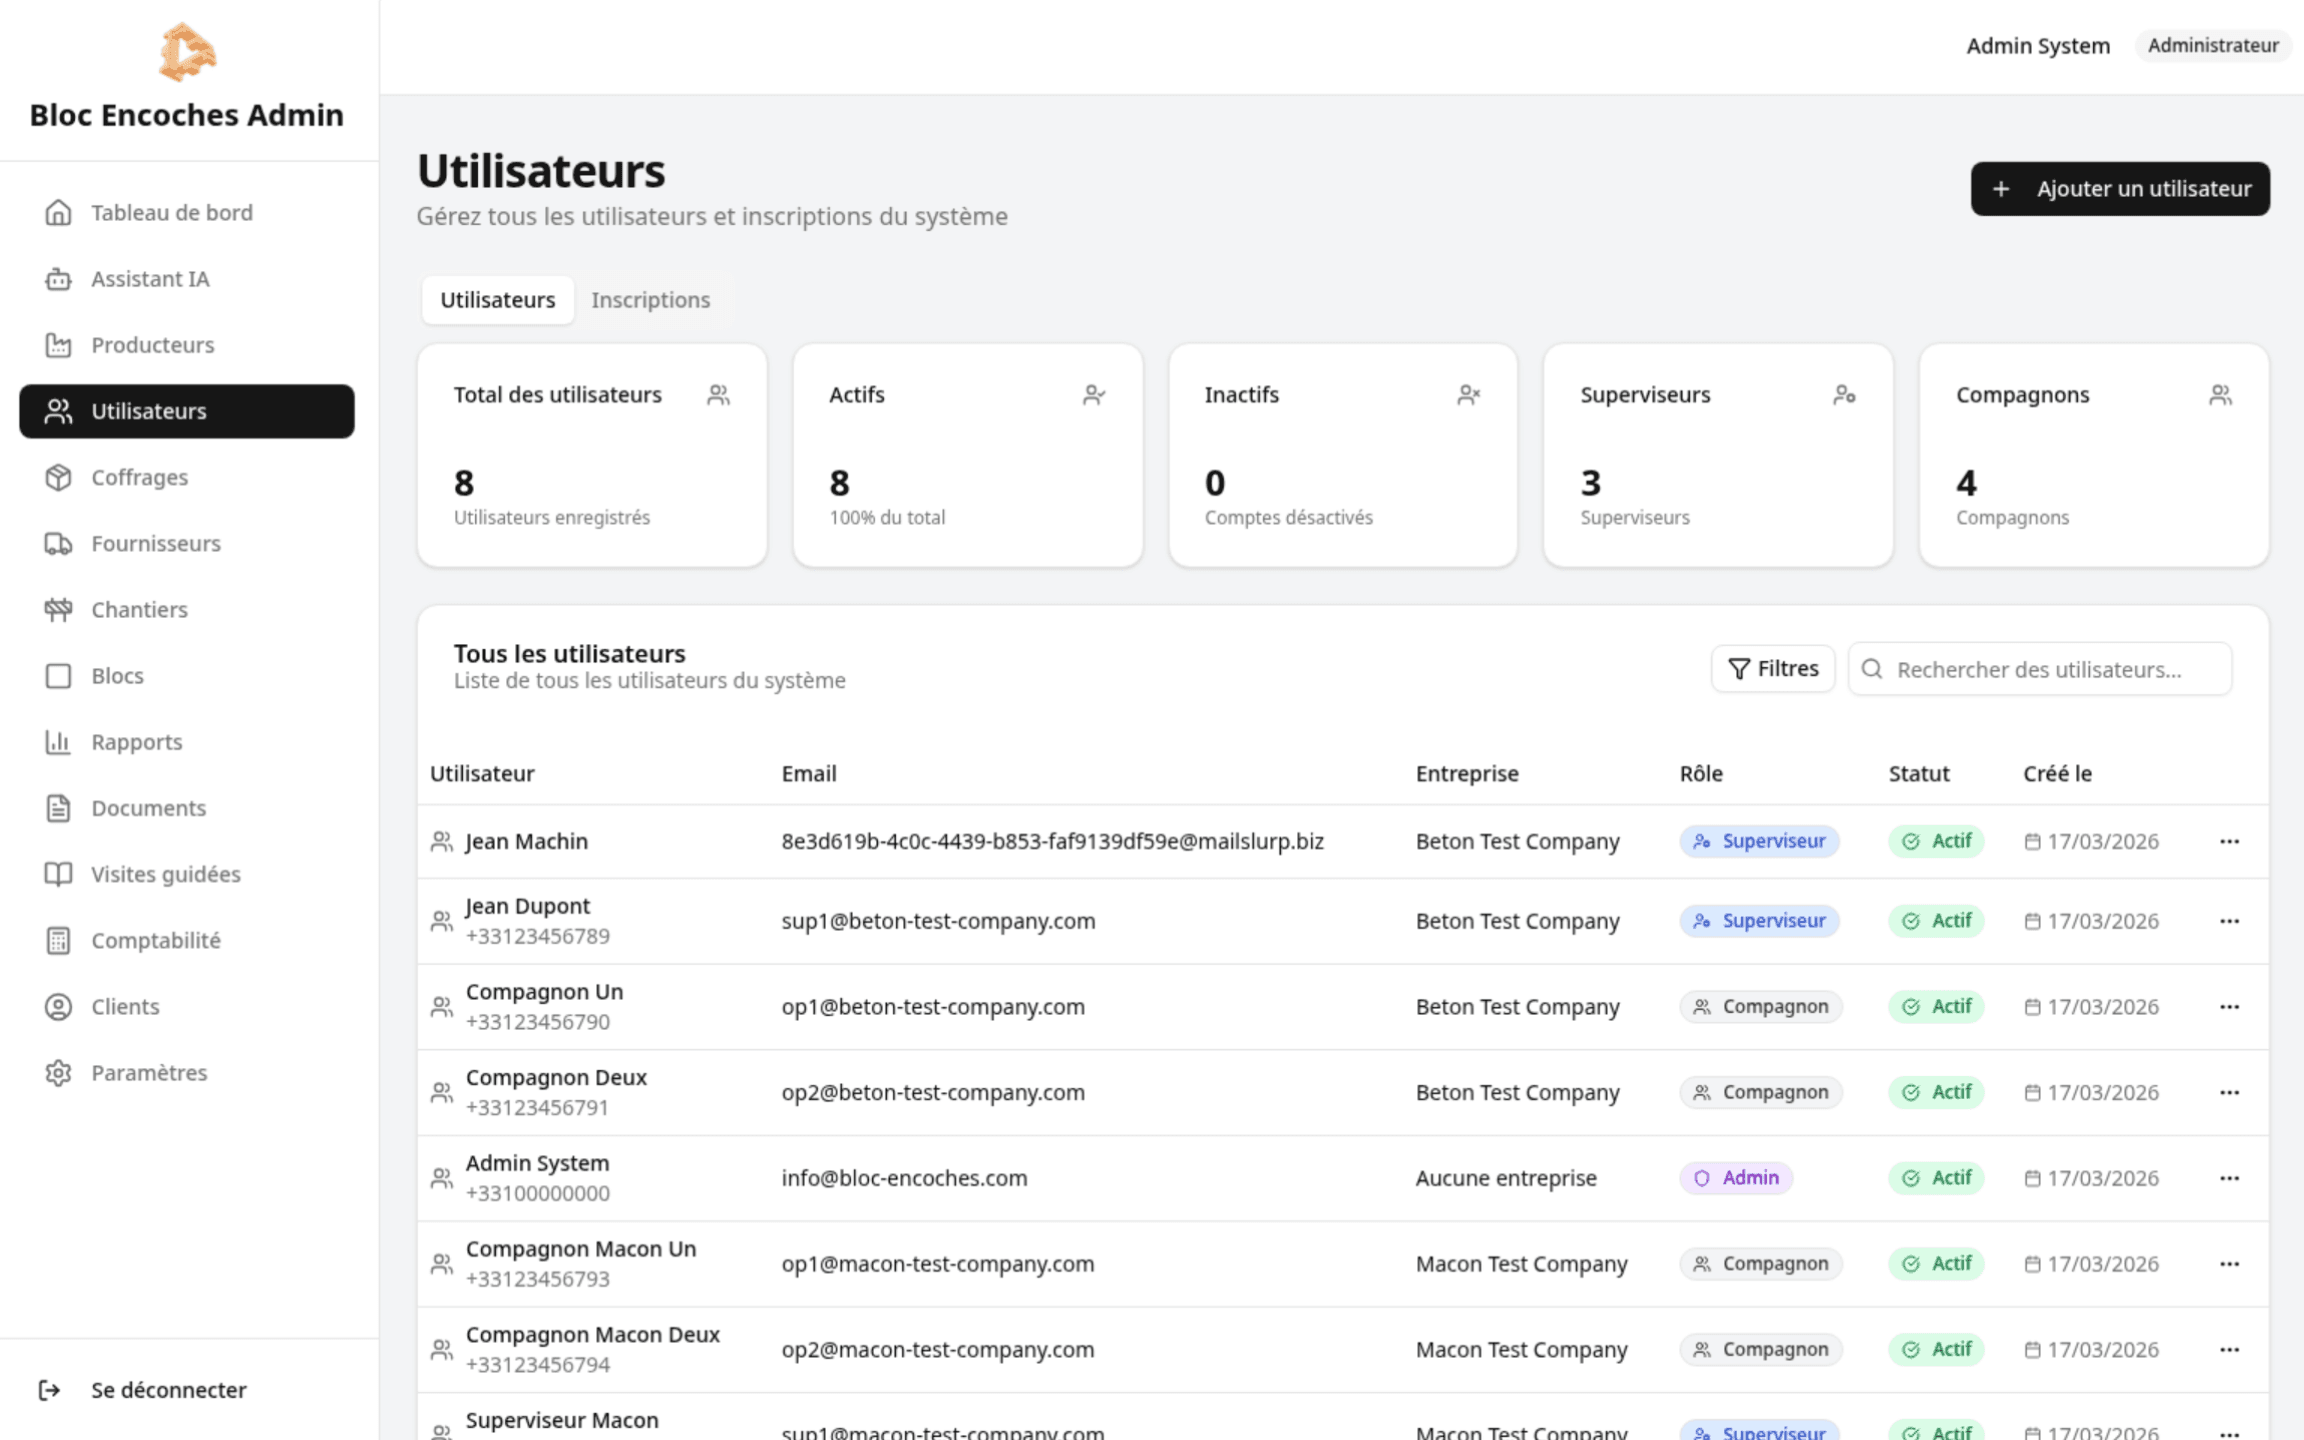Image resolution: width=2304 pixels, height=1440 pixels.
Task: Click email op2@macon-test-company.com
Action: coord(938,1350)
